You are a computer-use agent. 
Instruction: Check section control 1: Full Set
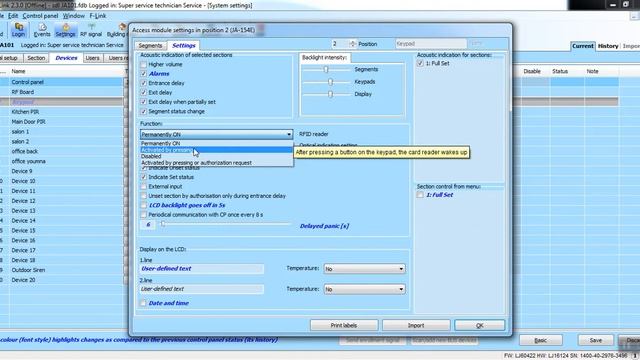pyautogui.click(x=420, y=195)
